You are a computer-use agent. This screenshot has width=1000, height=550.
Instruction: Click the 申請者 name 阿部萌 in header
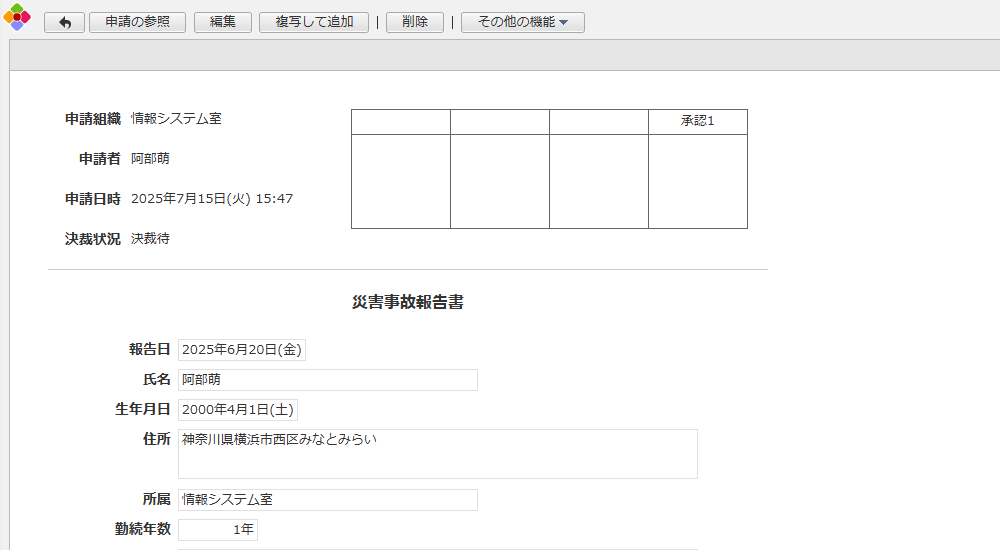[150, 159]
